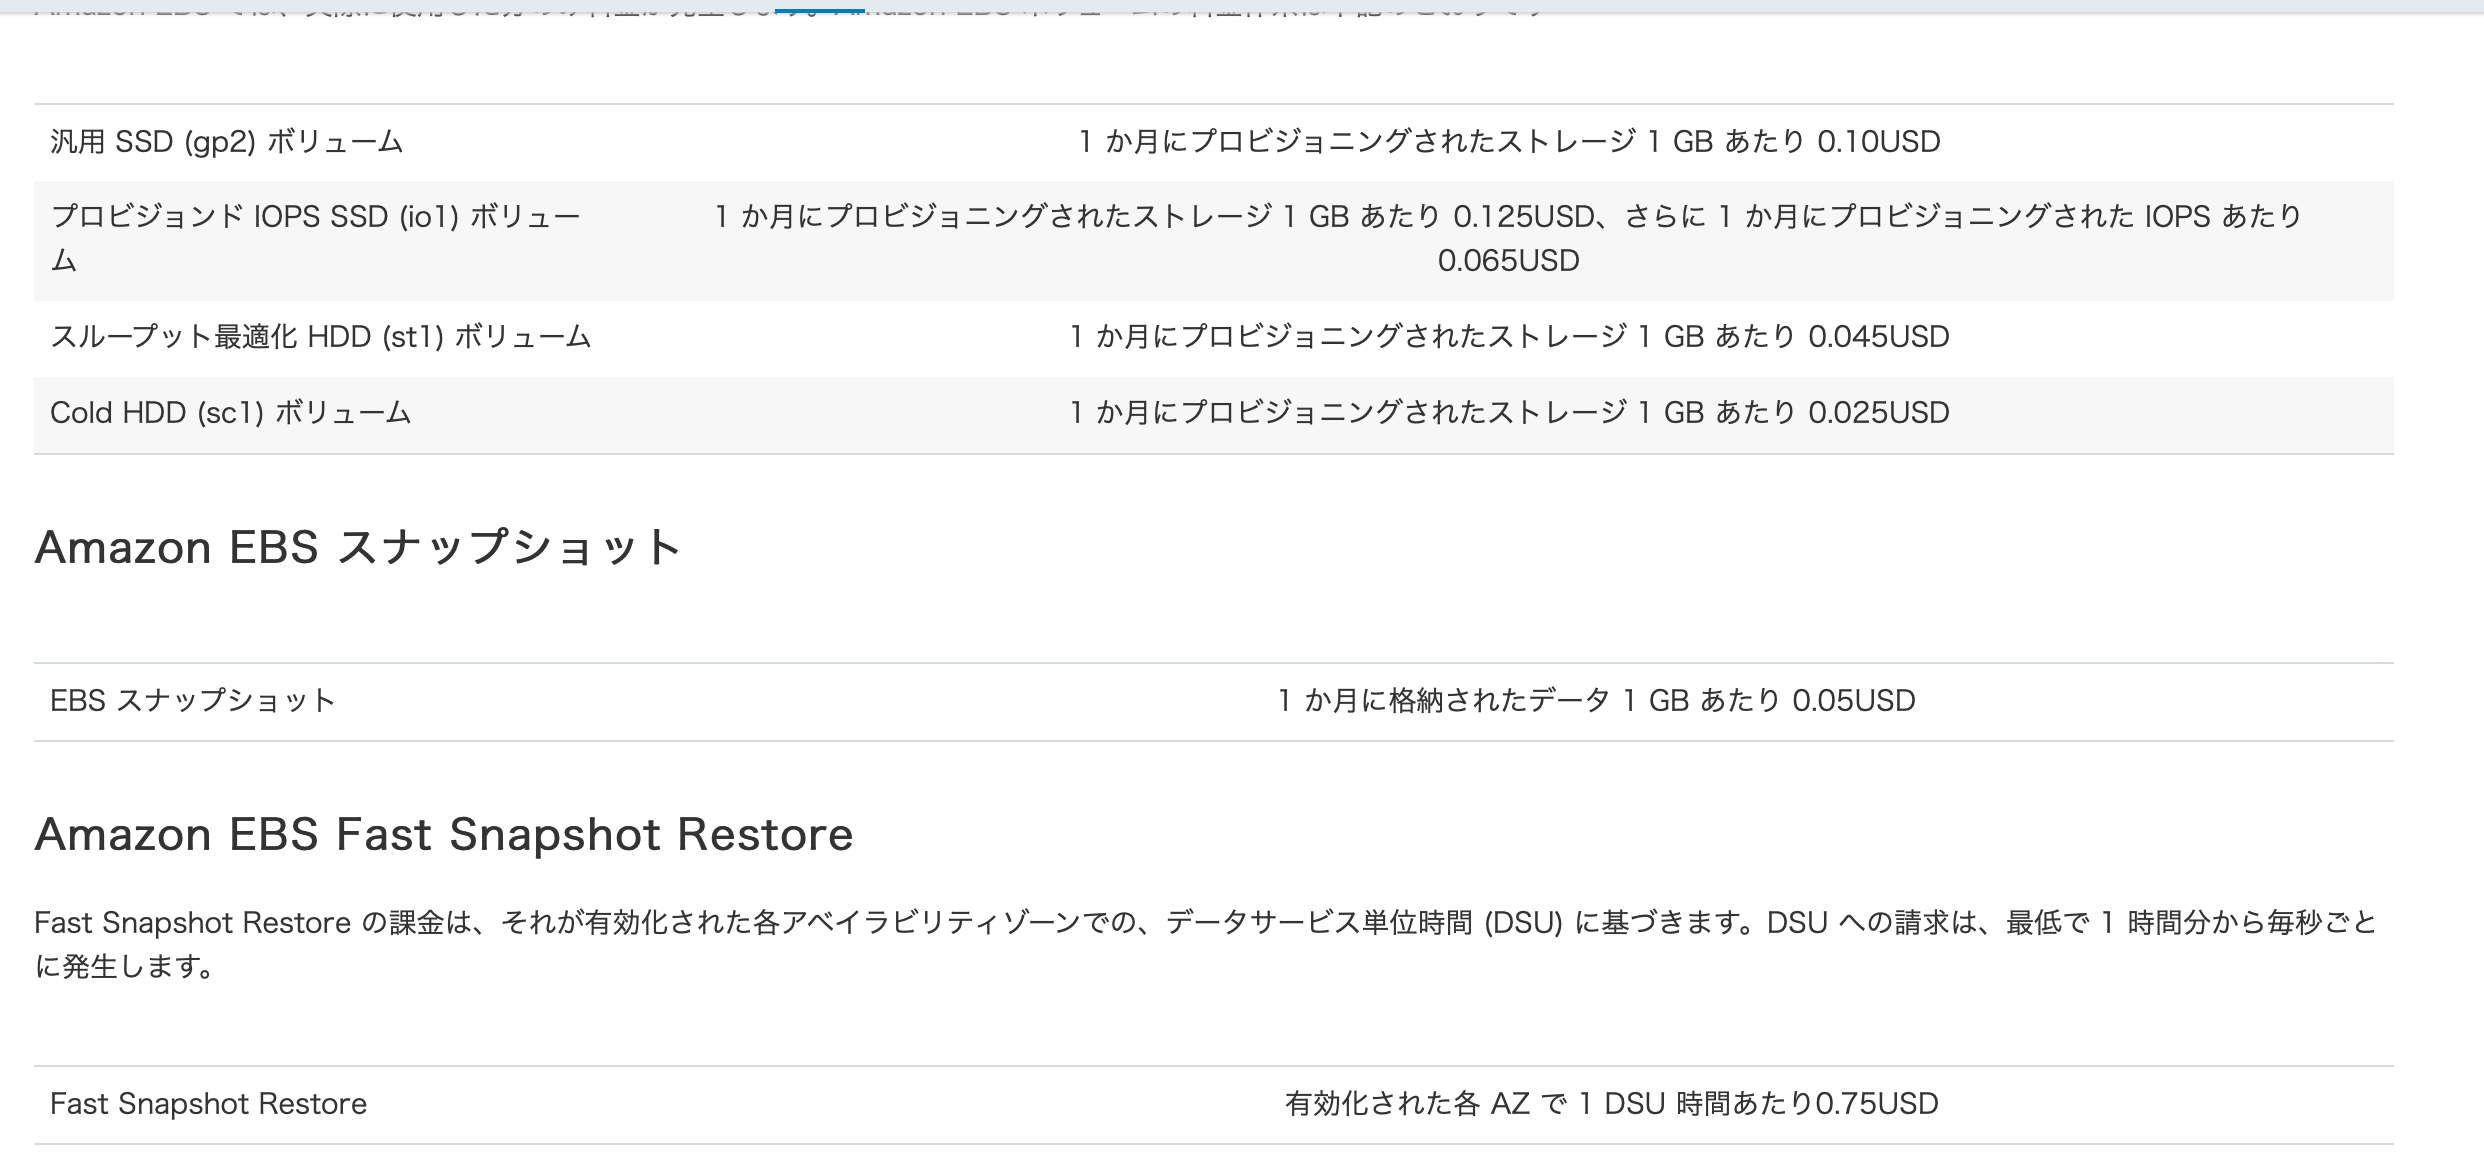Select the 'Fast Snapshot Restore' row label

[208, 1104]
